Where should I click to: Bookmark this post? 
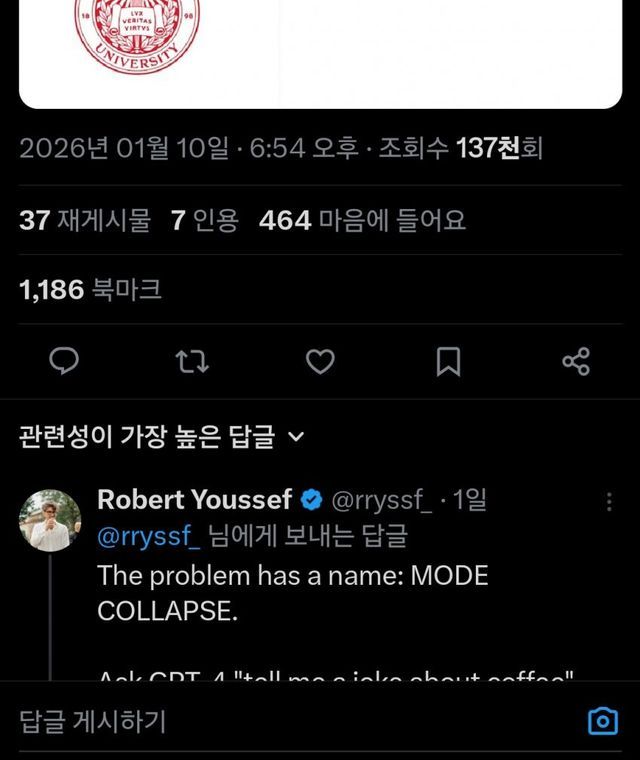coord(449,361)
